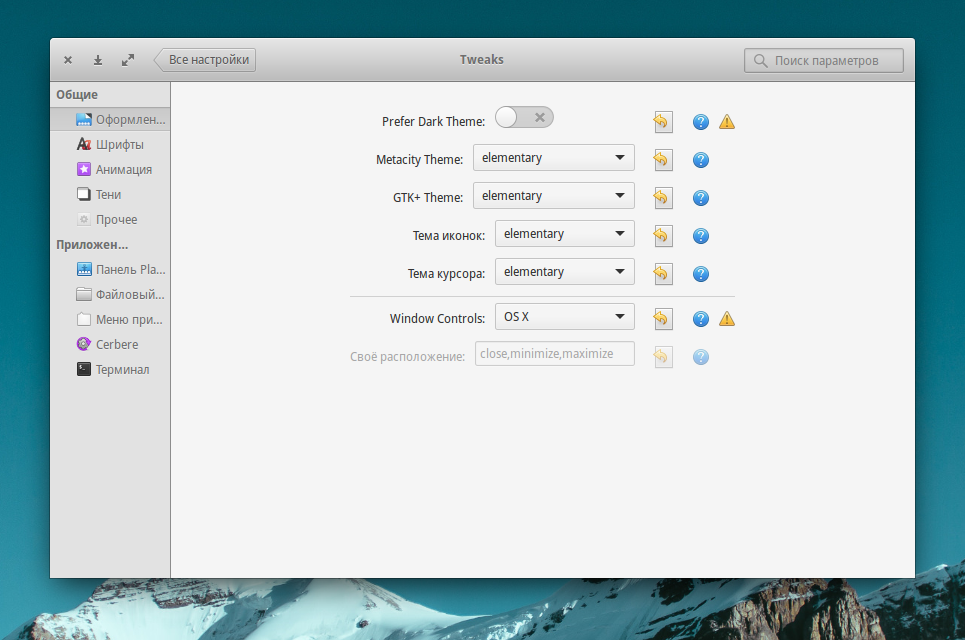Reset GTK+ Theme to default
This screenshot has height=640, width=965.
(x=663, y=198)
